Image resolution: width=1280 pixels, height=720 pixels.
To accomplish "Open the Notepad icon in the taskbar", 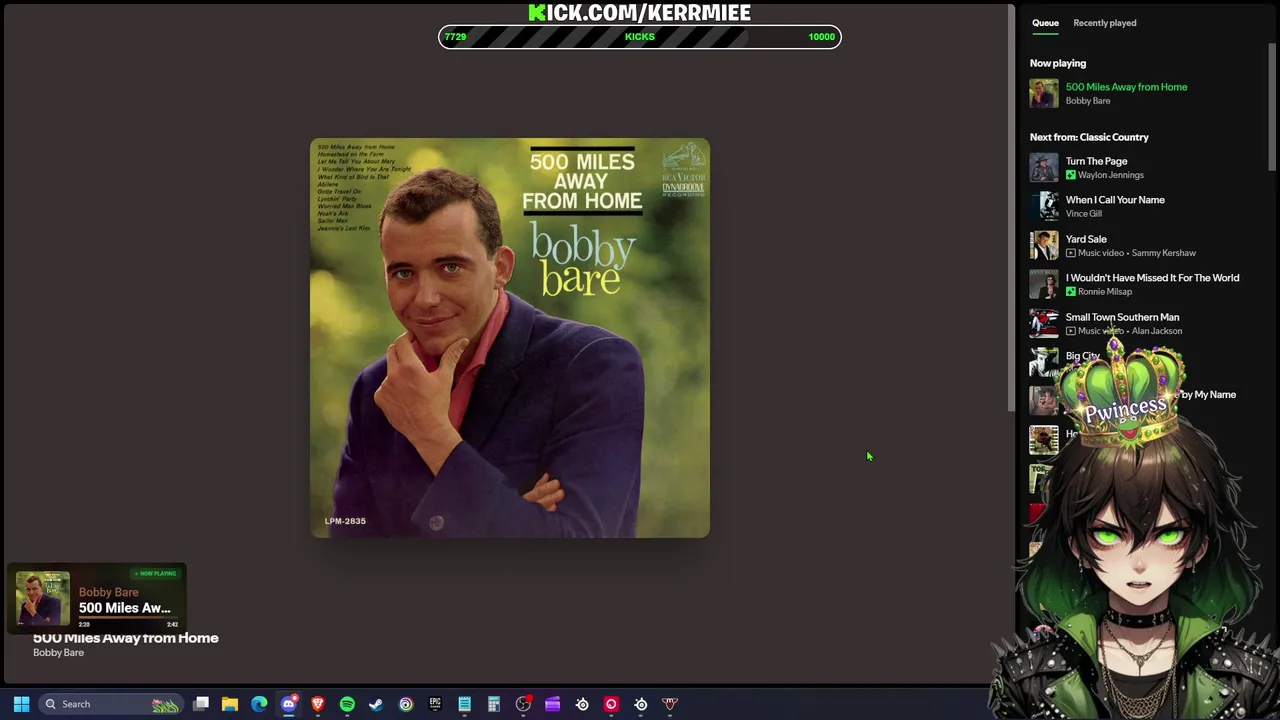I will point(464,704).
